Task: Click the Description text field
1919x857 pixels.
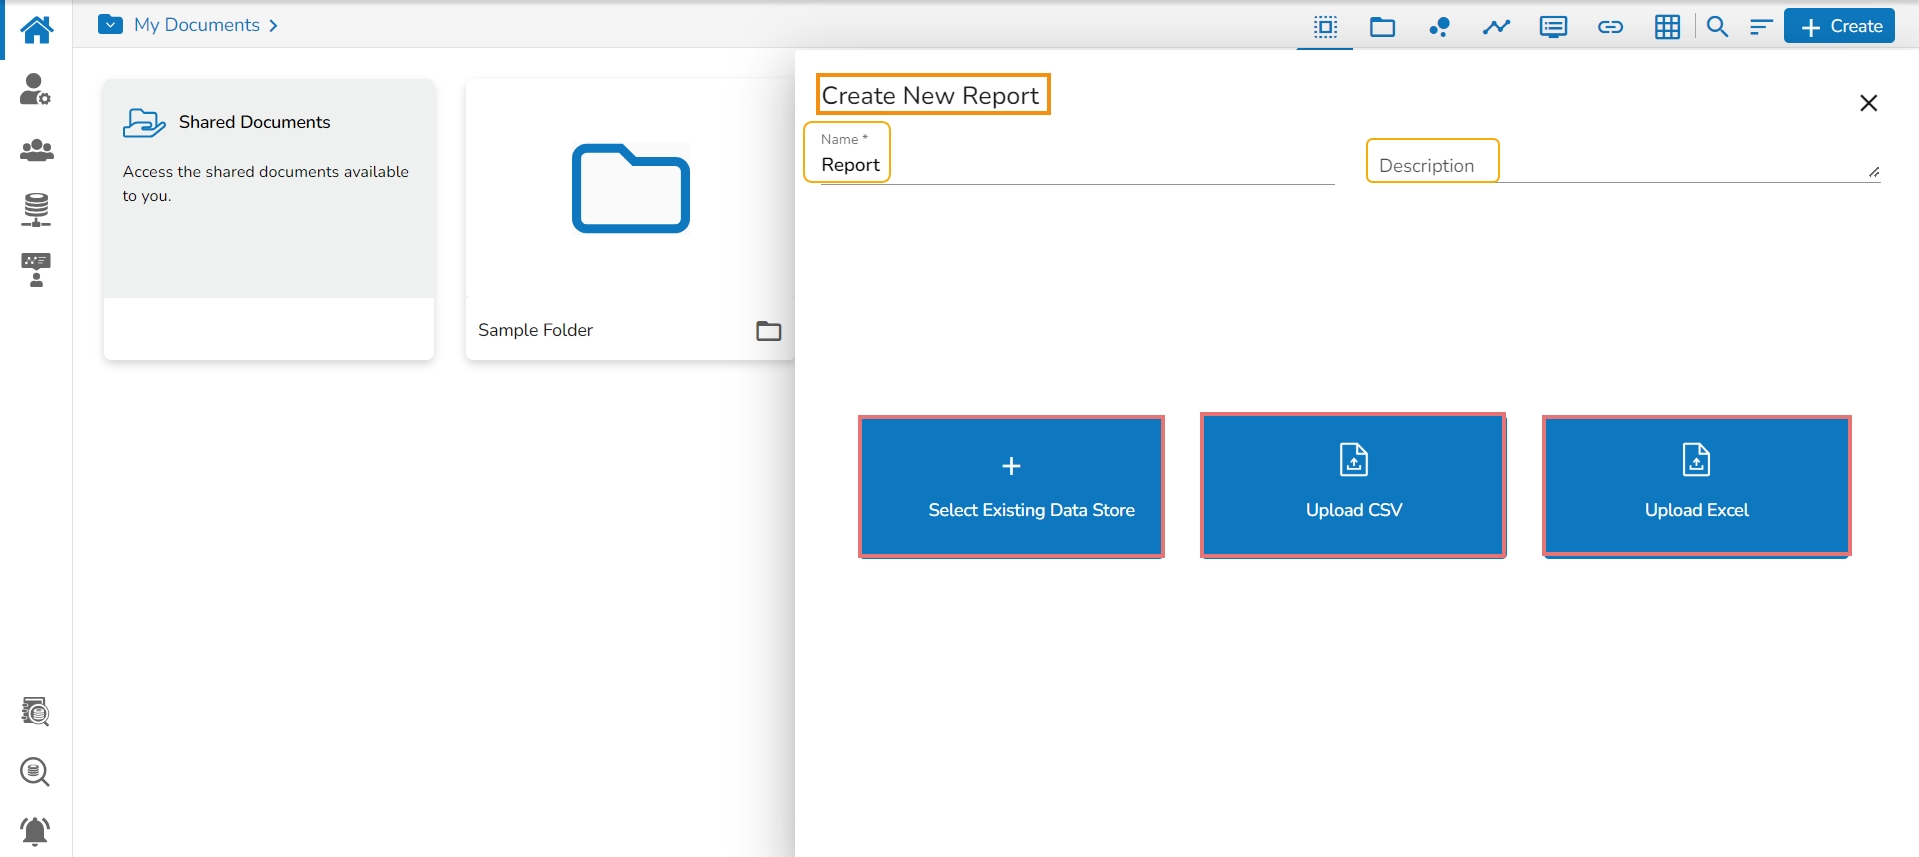Action: 1620,165
